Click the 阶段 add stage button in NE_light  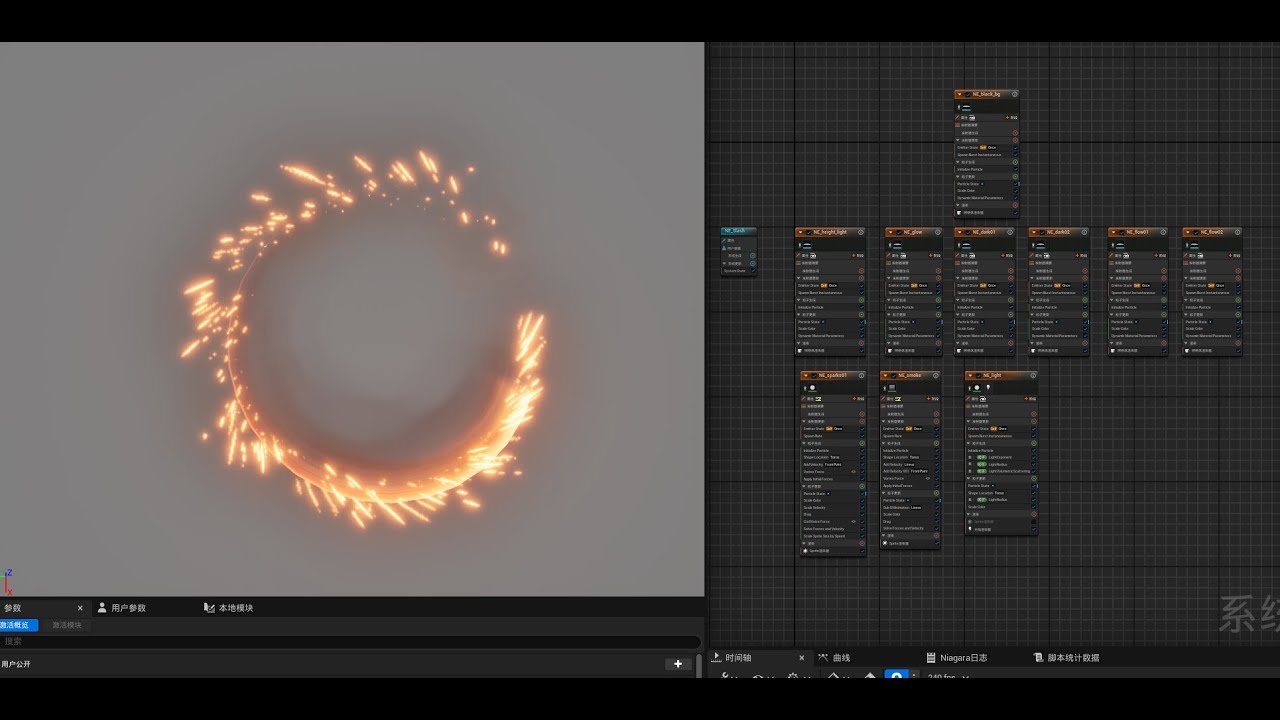click(x=1029, y=399)
